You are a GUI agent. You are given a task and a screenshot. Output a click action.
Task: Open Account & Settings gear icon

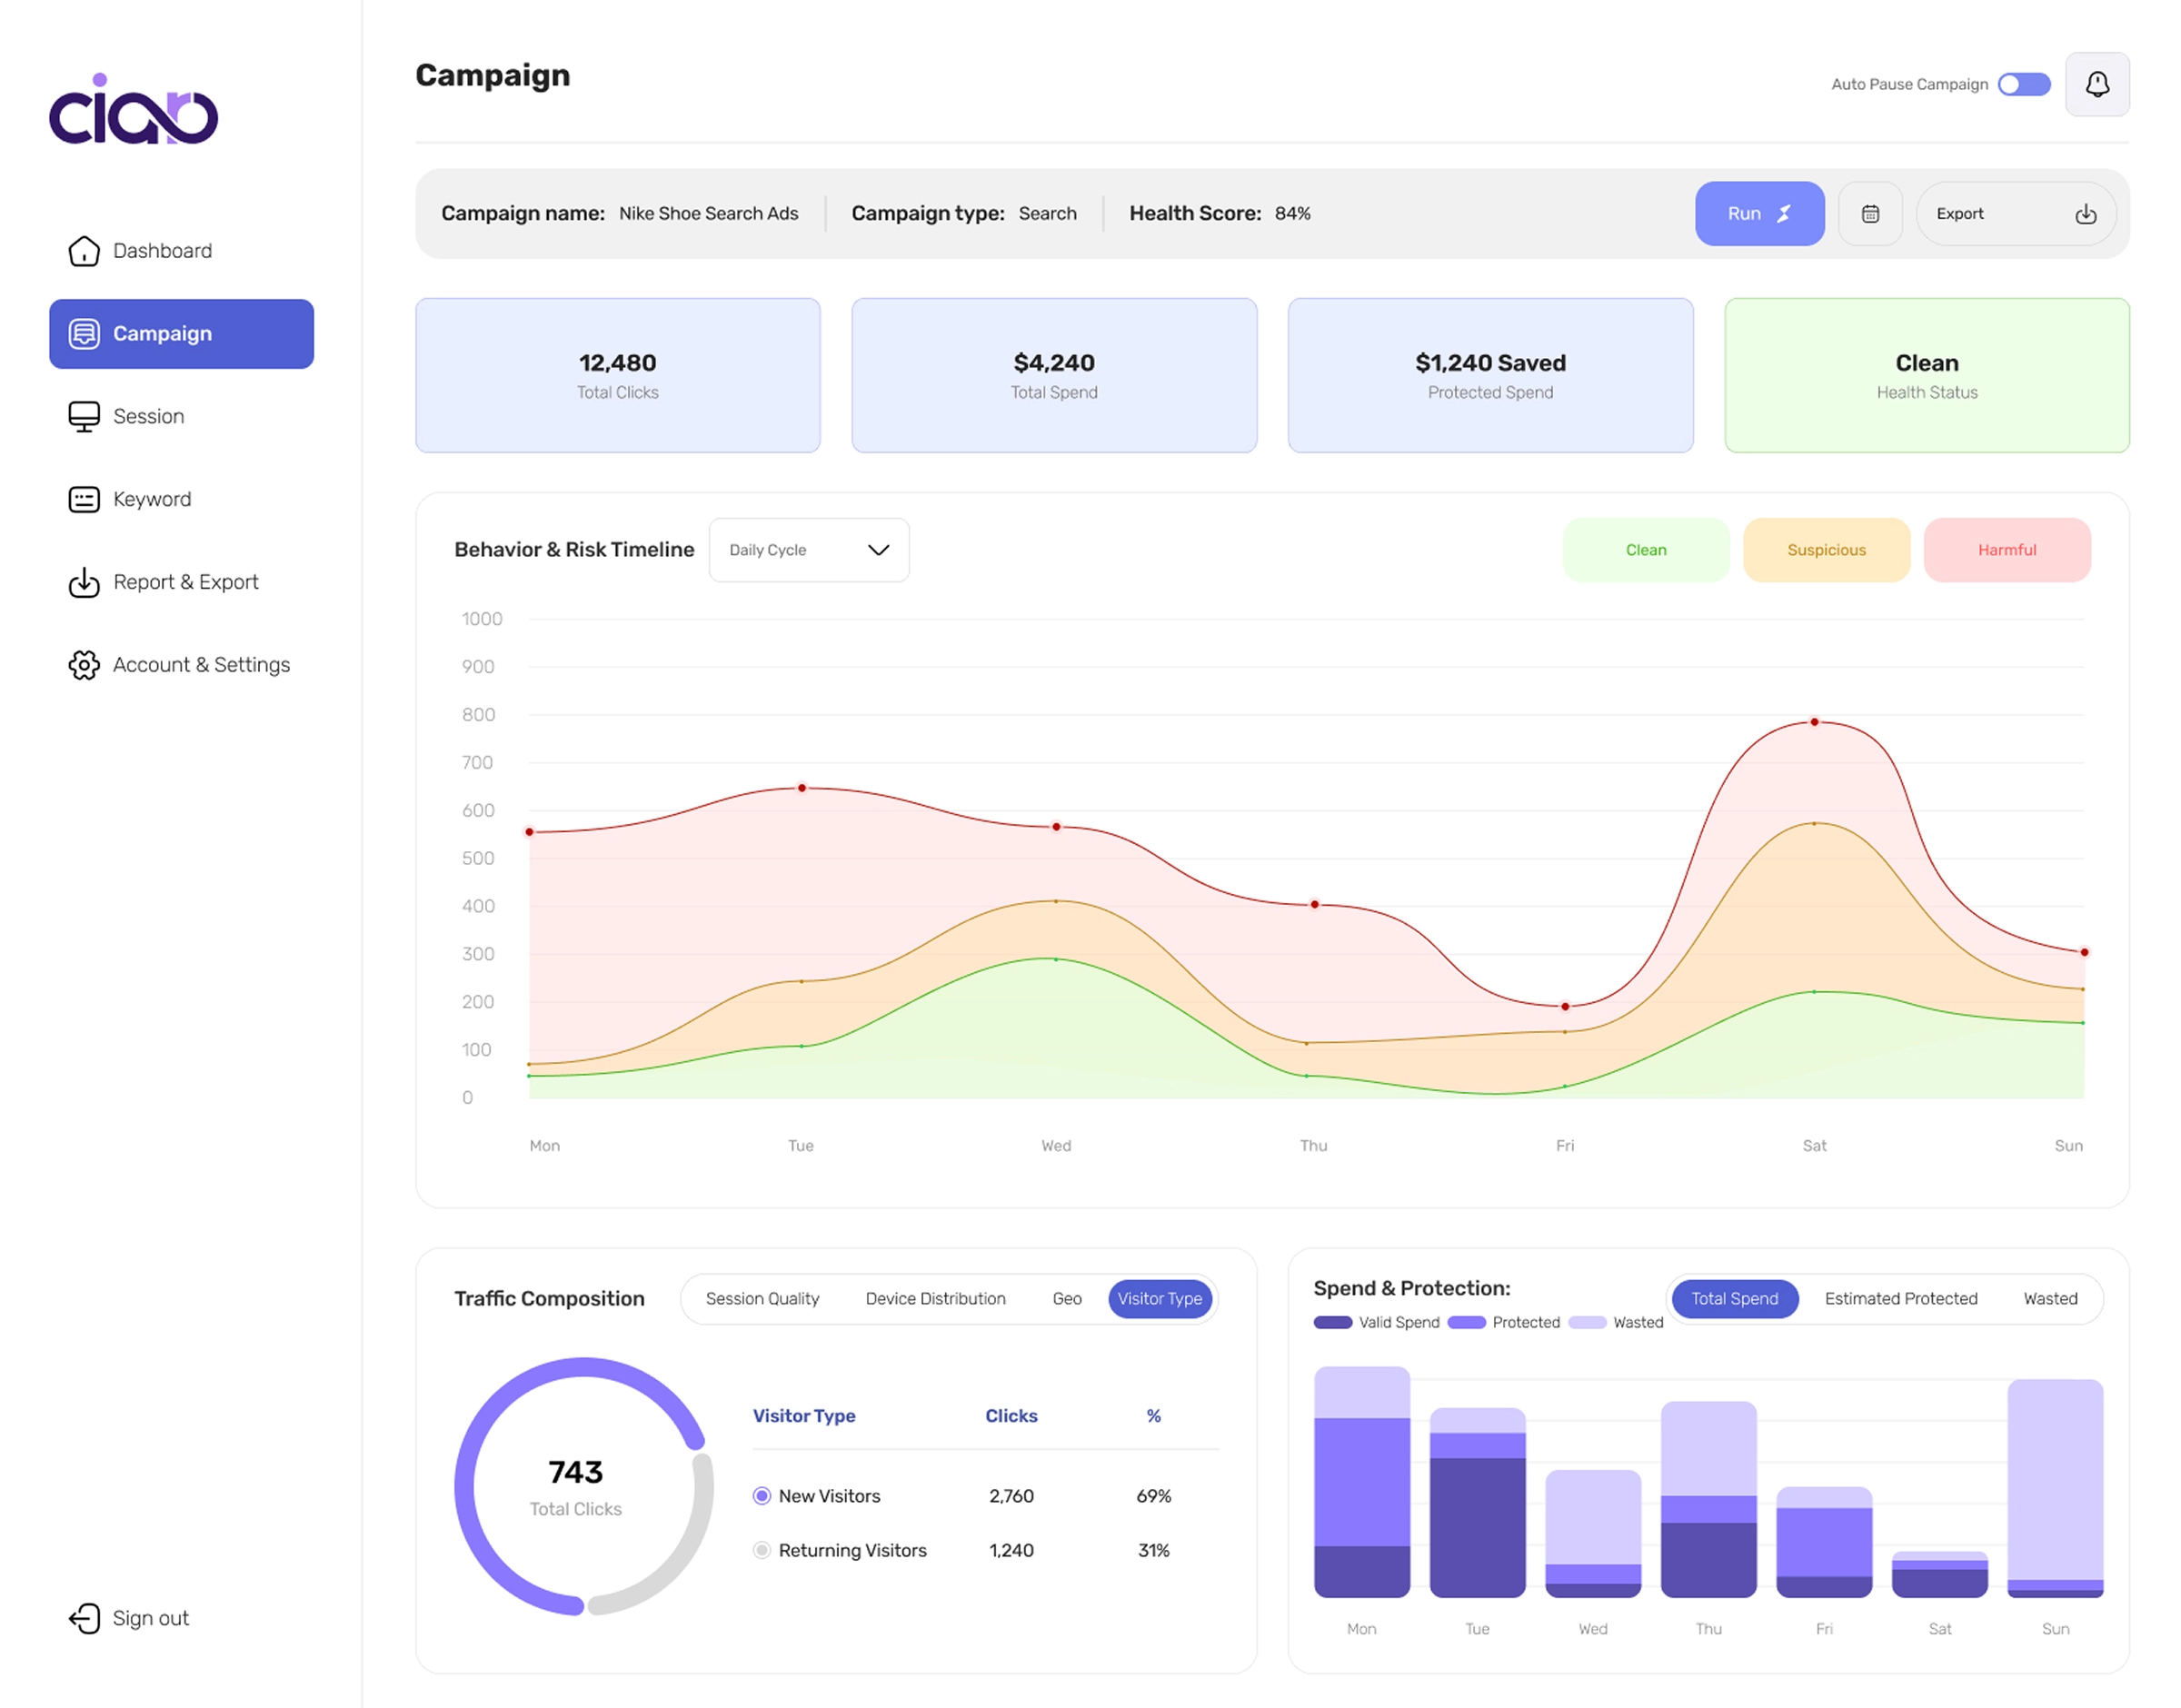click(84, 665)
